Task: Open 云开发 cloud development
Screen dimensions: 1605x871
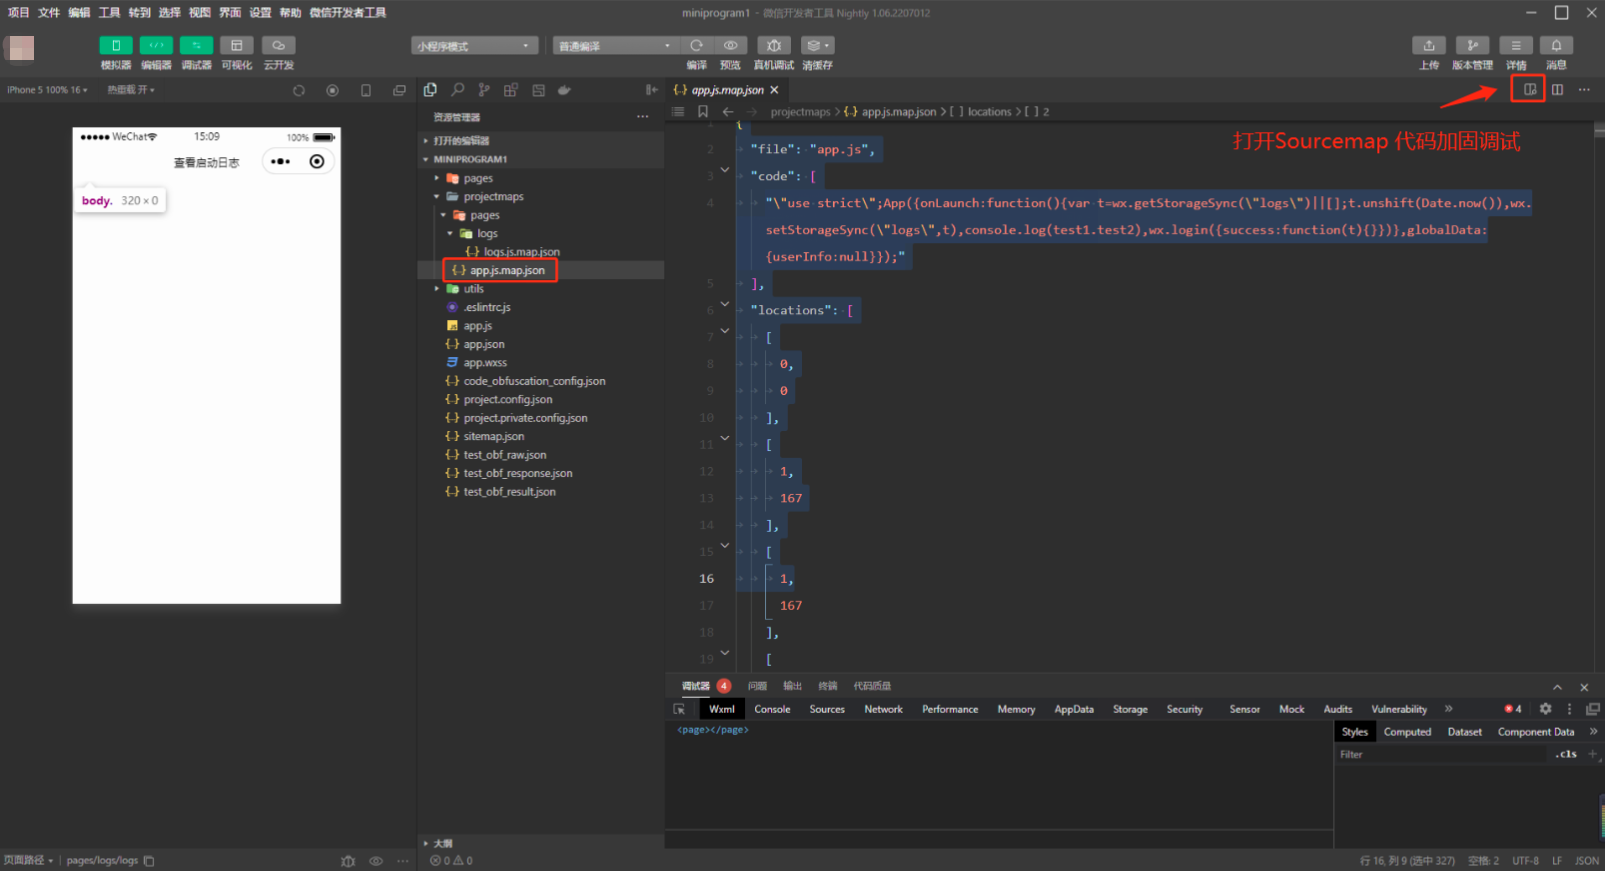Action: click(278, 46)
